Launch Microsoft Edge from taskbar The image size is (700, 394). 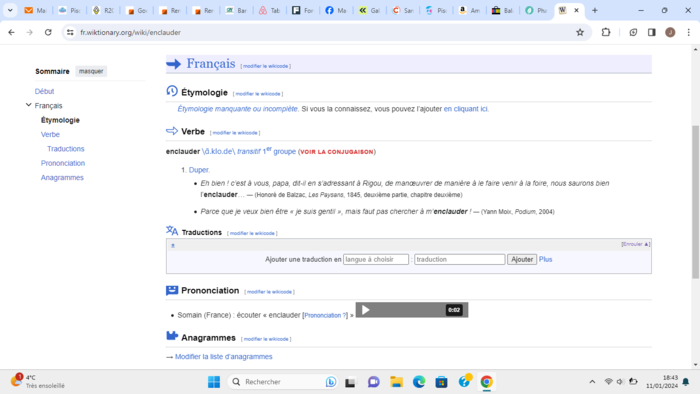[x=419, y=382]
